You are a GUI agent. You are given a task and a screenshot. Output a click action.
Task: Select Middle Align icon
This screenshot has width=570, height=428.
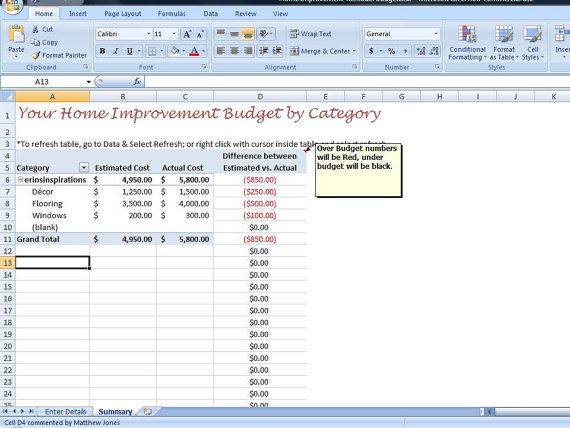[234, 34]
